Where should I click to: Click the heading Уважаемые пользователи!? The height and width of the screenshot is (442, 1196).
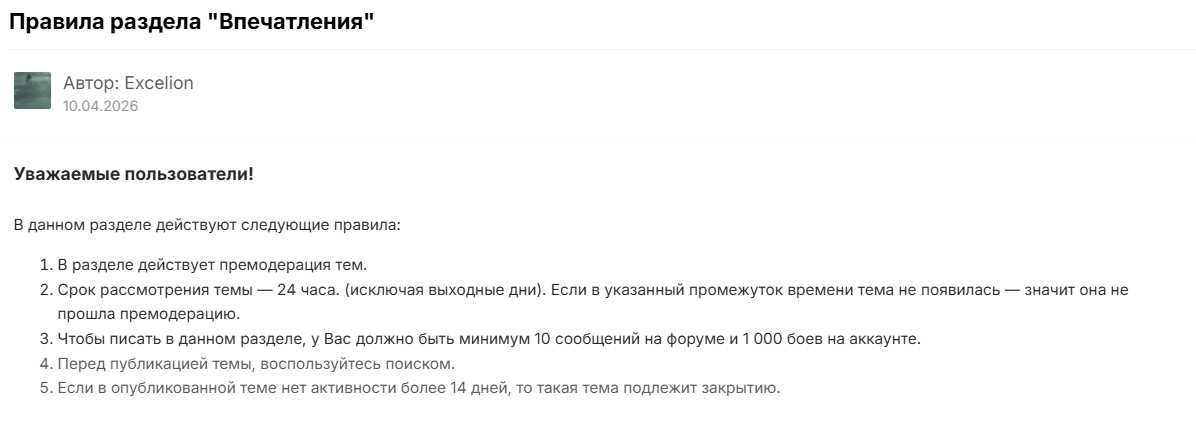click(133, 174)
